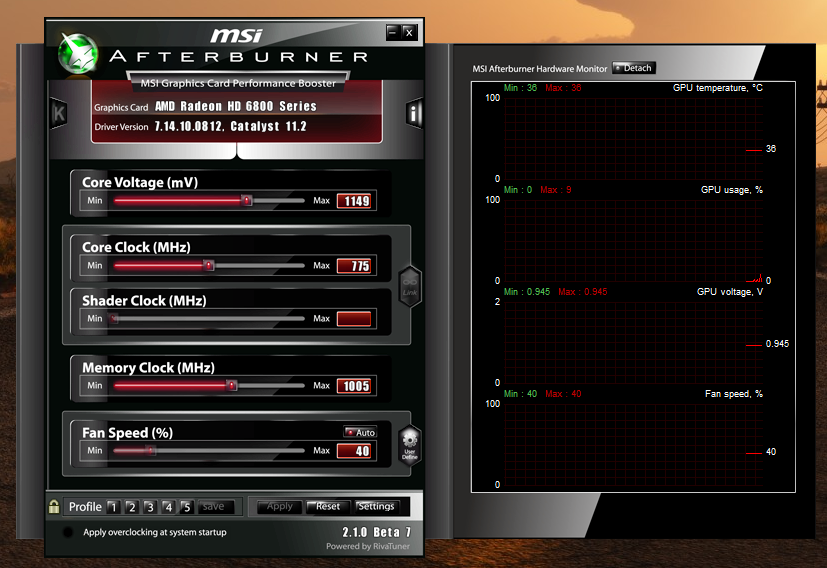Open the information i icon

pos(415,113)
